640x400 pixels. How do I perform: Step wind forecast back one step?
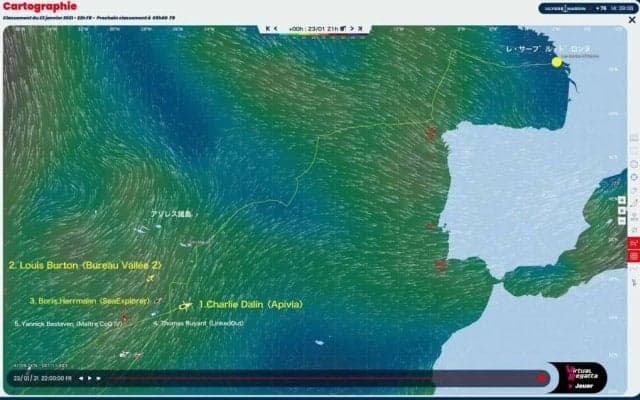coord(276,29)
